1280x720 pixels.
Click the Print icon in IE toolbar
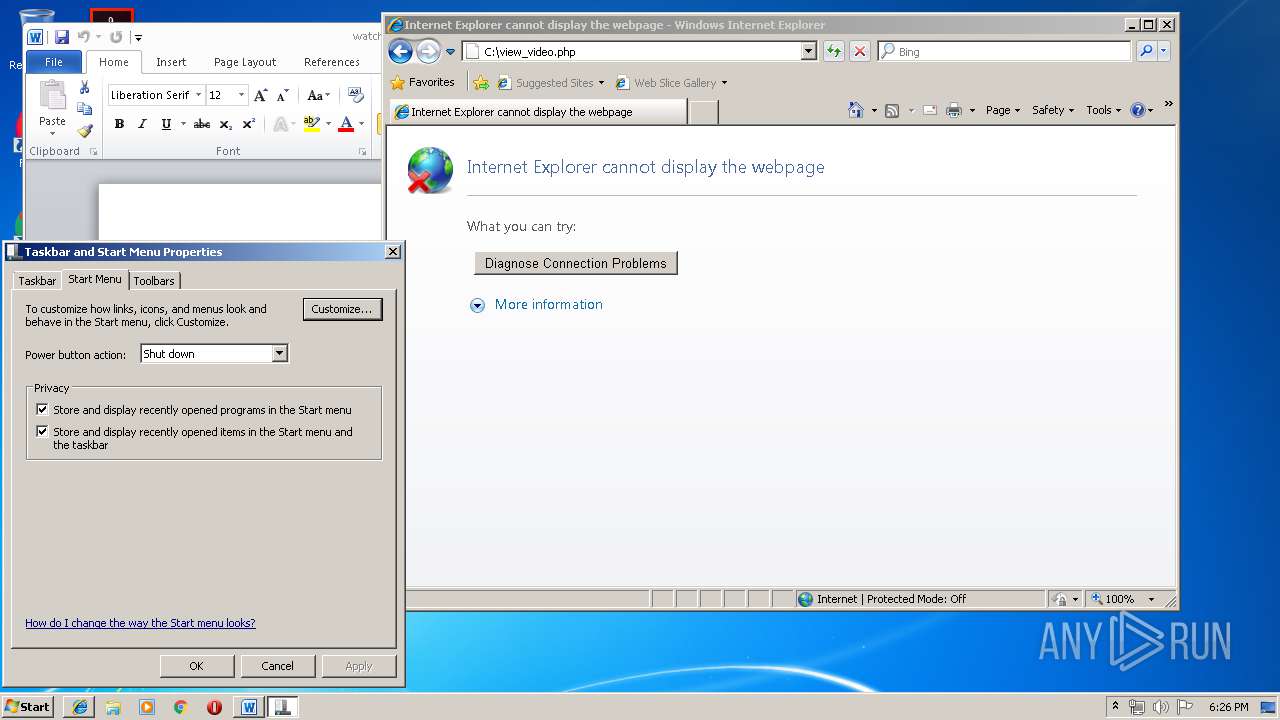coord(954,110)
